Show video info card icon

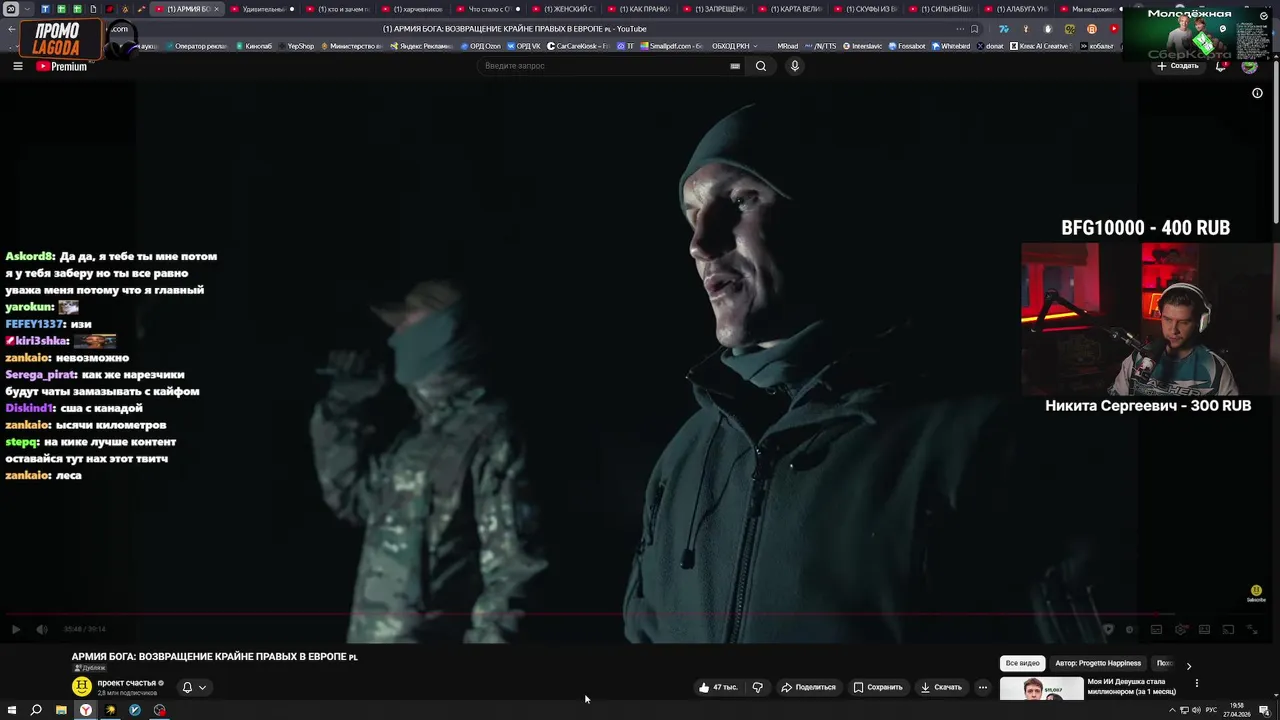(1257, 93)
